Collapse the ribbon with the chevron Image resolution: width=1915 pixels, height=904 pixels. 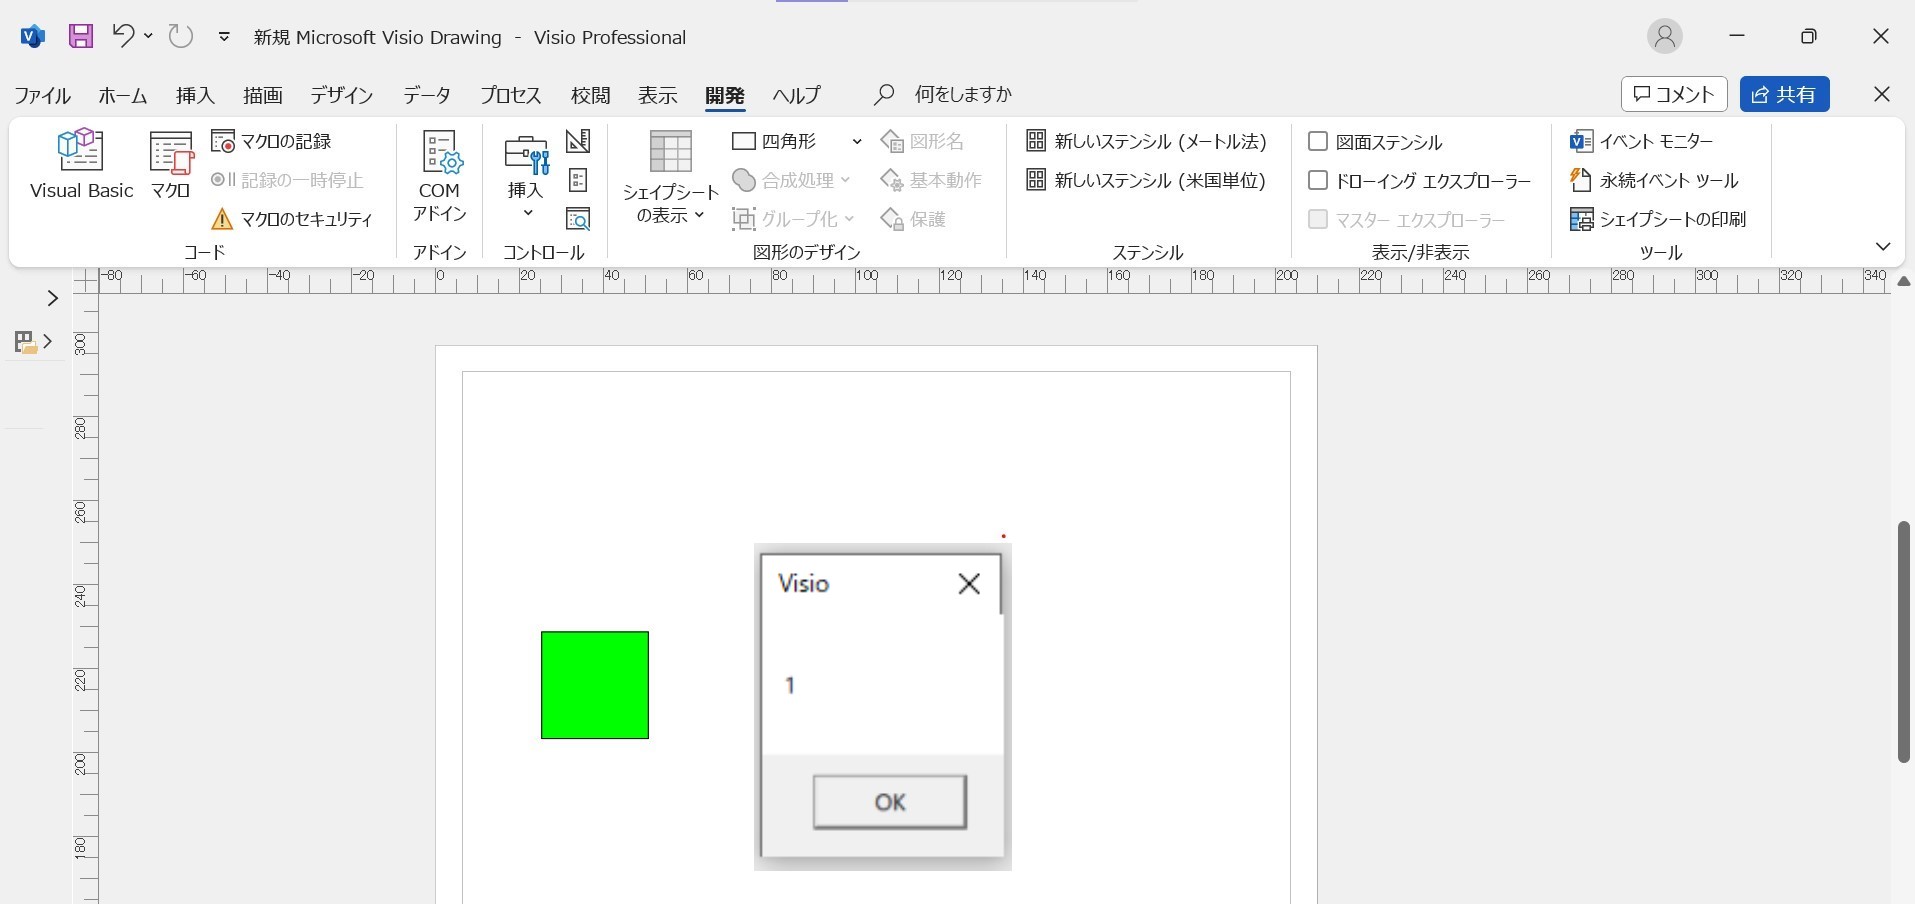coord(1884,246)
